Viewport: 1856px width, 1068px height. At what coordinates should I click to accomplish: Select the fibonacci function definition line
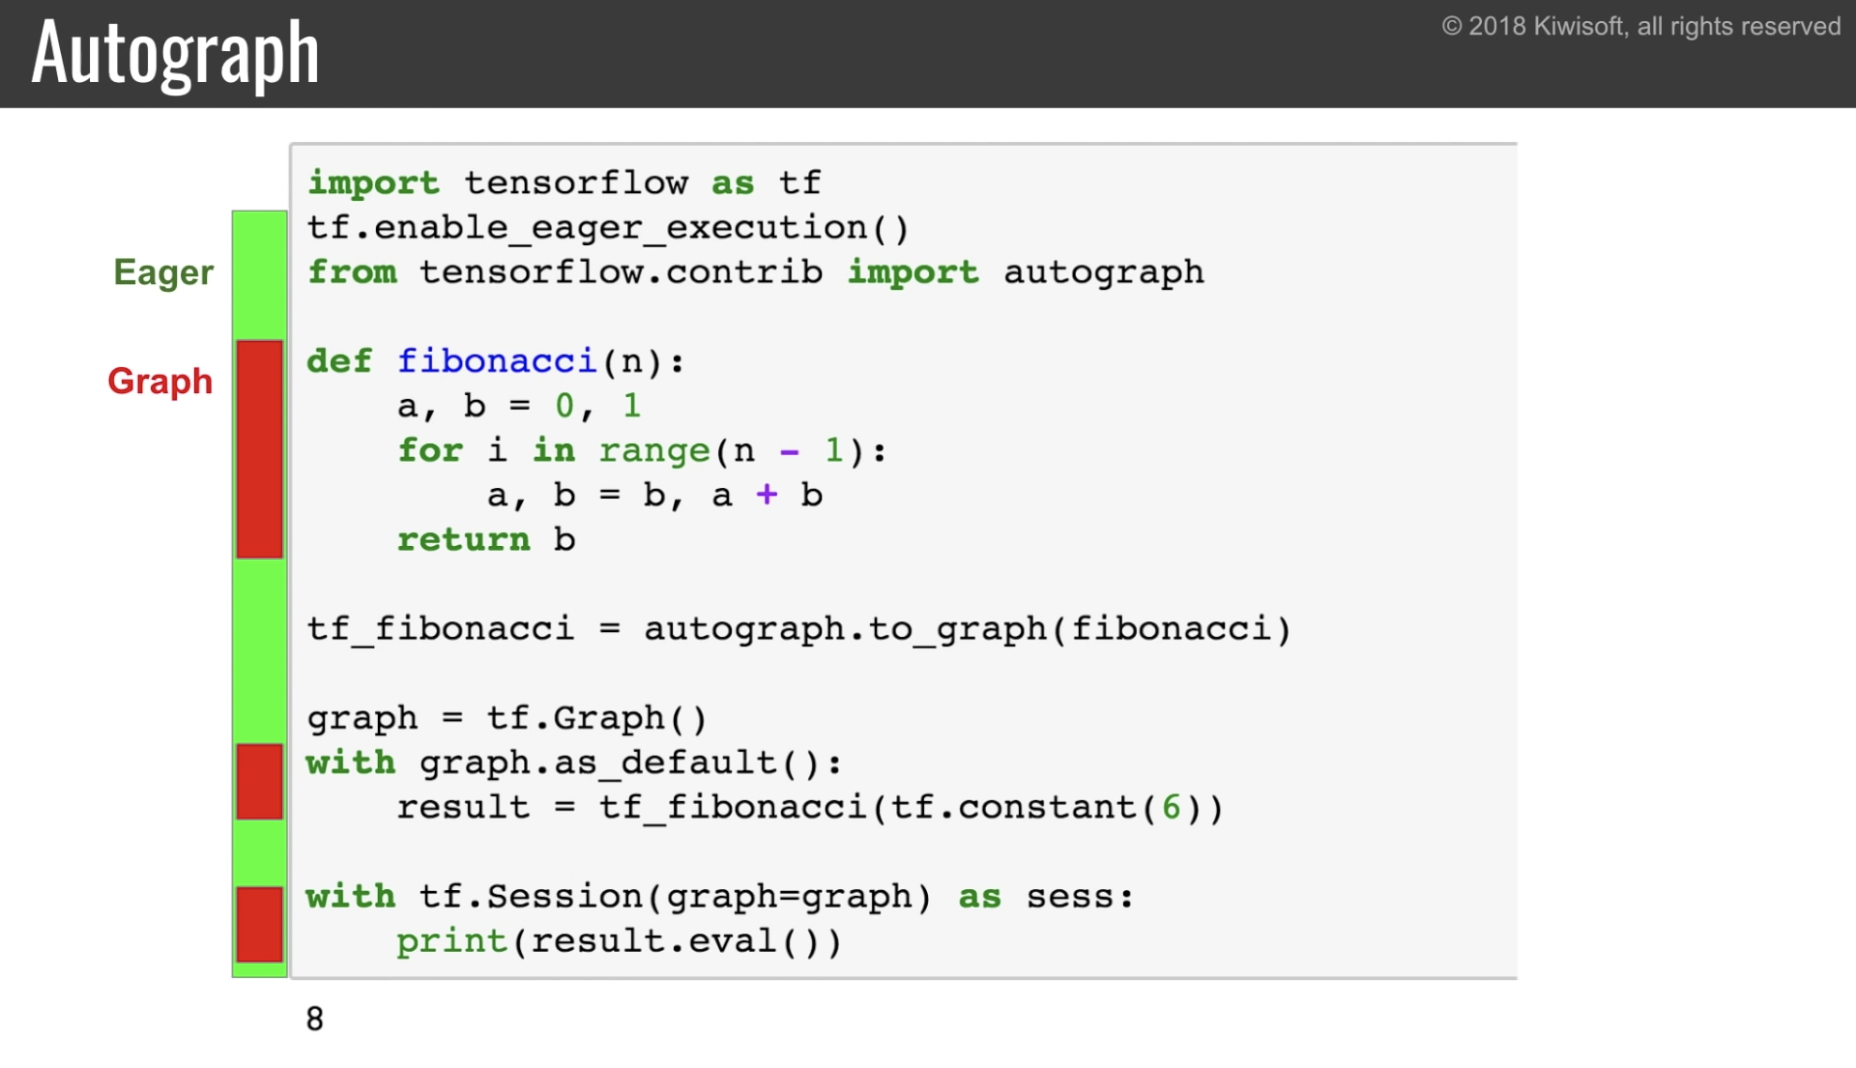pos(495,360)
